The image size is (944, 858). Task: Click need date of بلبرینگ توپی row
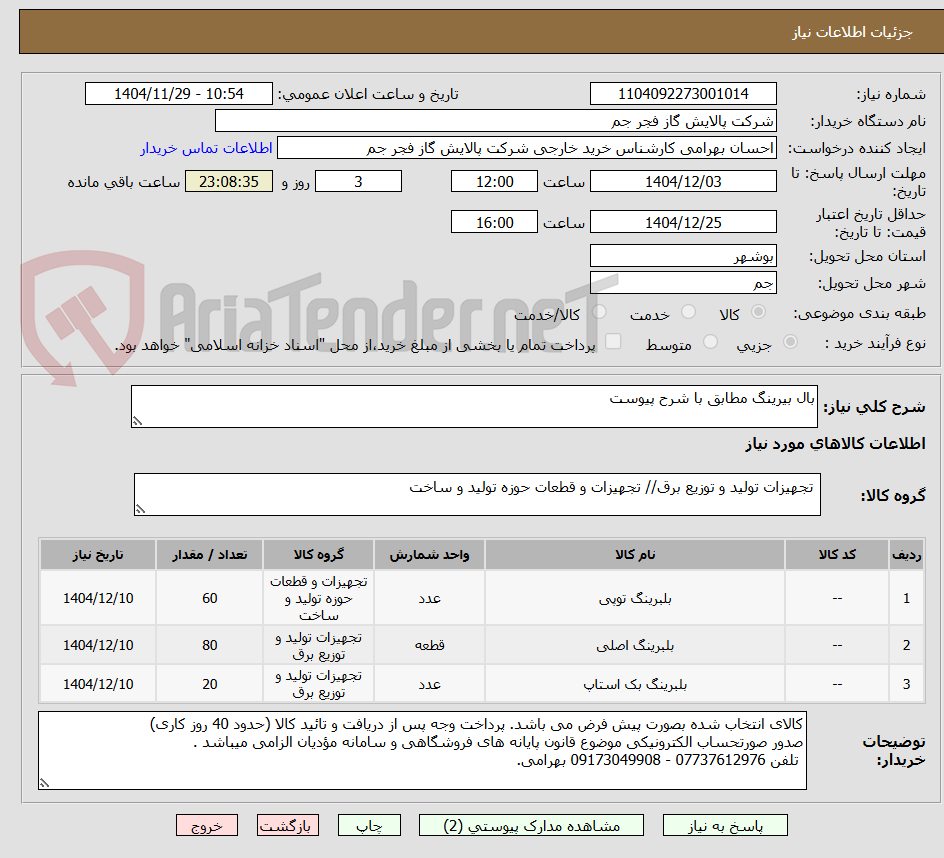98,598
